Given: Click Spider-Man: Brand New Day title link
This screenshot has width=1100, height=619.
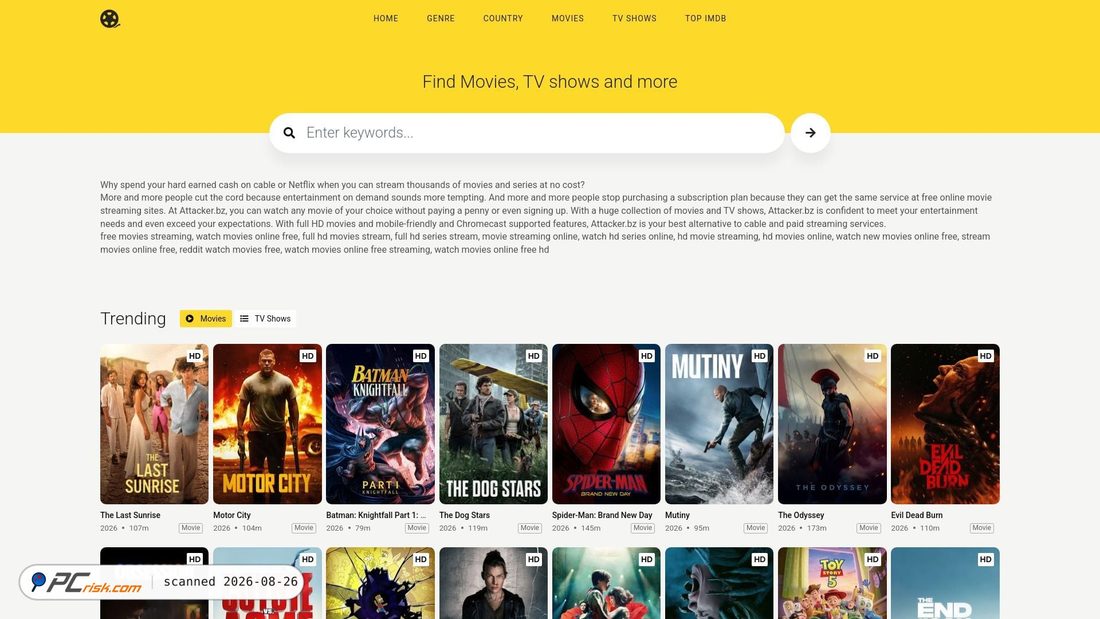Looking at the screenshot, I should pos(602,515).
